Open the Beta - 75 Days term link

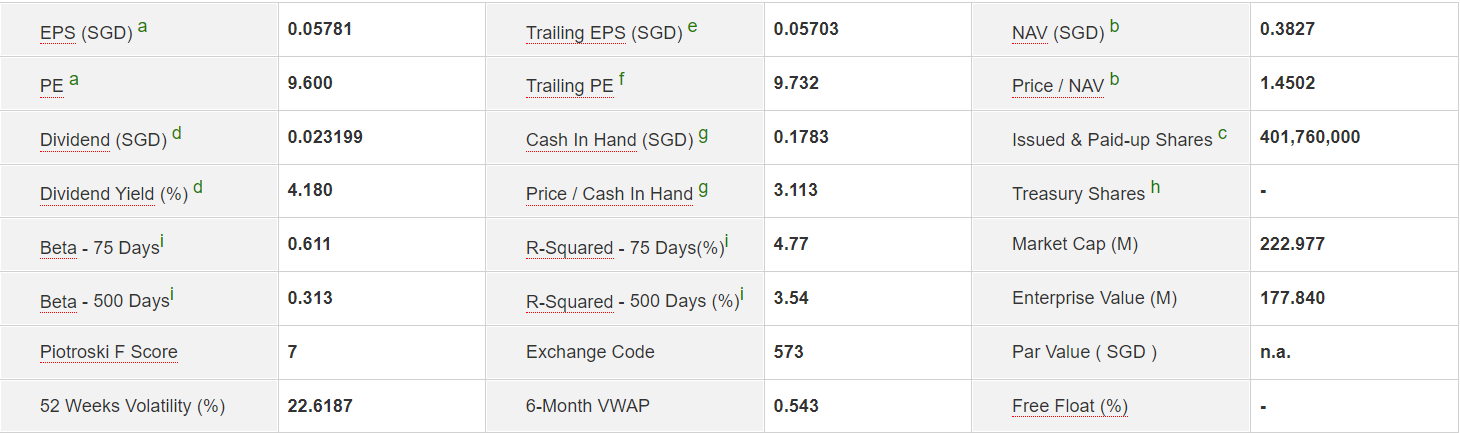point(58,248)
